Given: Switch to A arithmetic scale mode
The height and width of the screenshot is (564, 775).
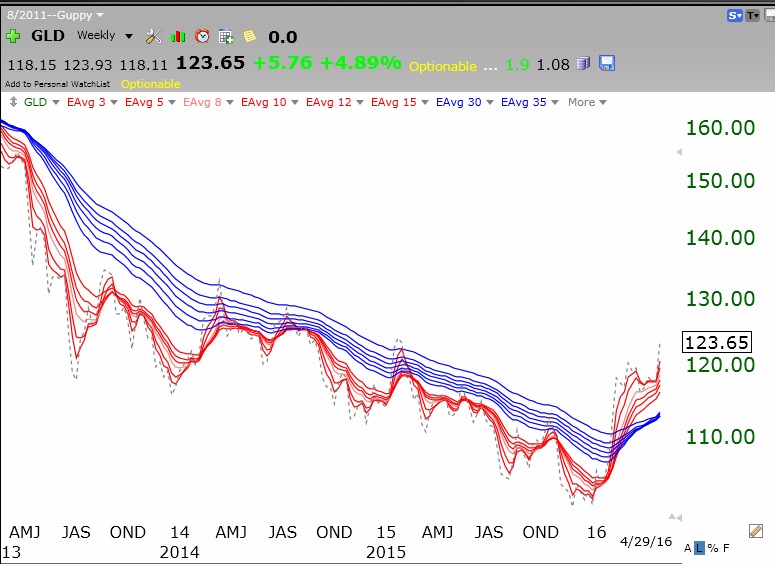Looking at the screenshot, I should click(x=688, y=548).
